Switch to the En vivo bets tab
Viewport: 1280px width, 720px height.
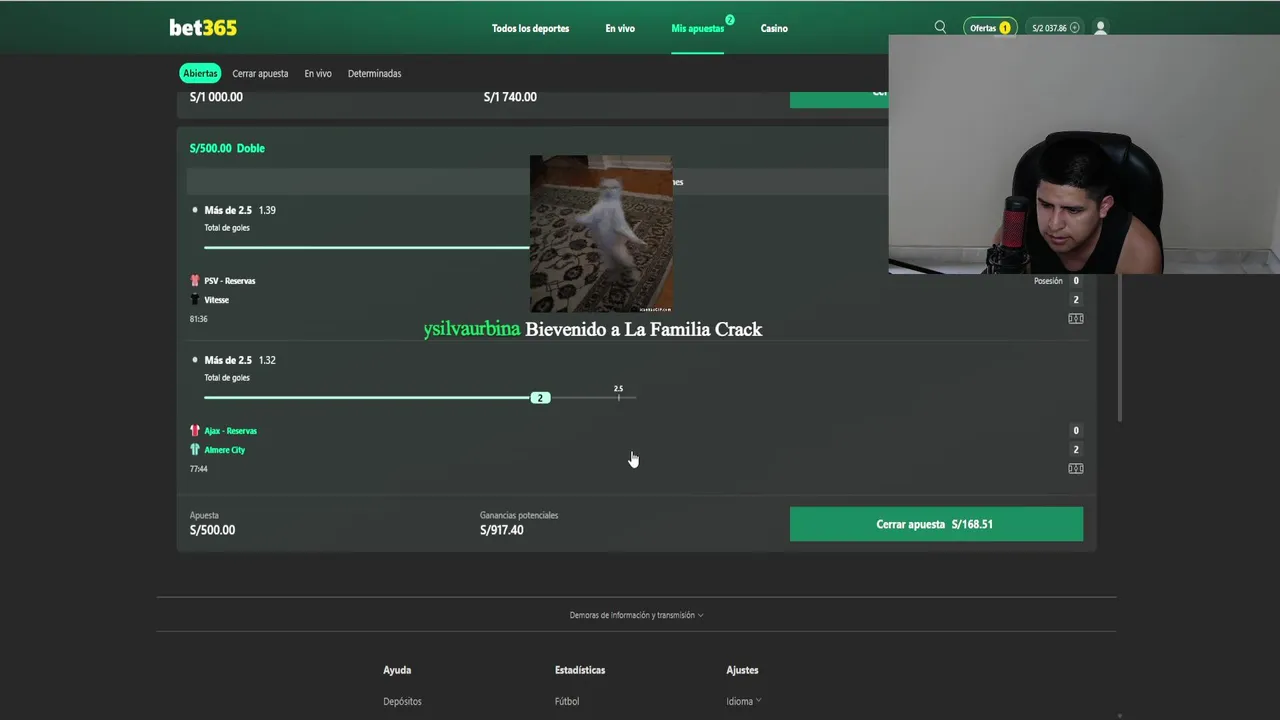[318, 73]
